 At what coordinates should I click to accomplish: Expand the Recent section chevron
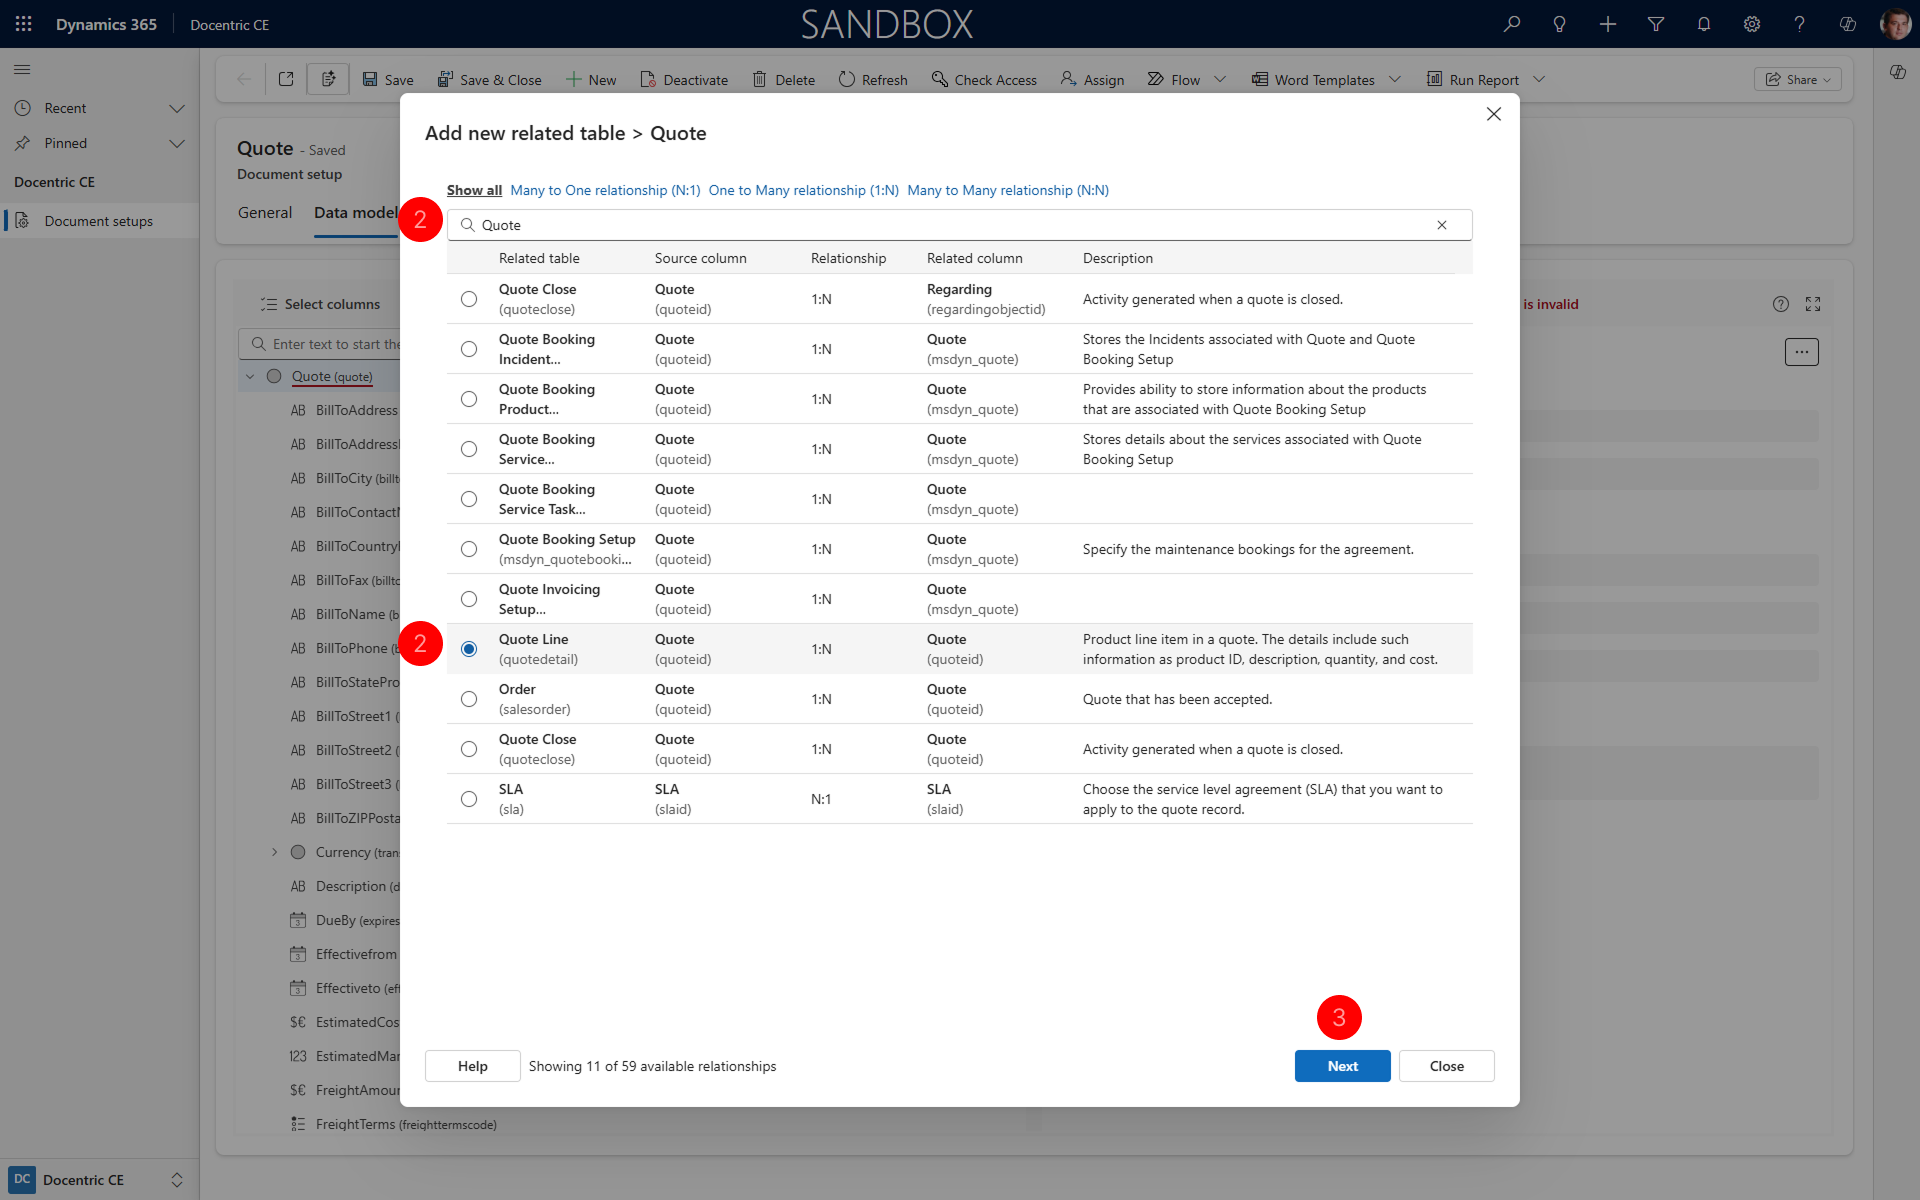coord(177,108)
